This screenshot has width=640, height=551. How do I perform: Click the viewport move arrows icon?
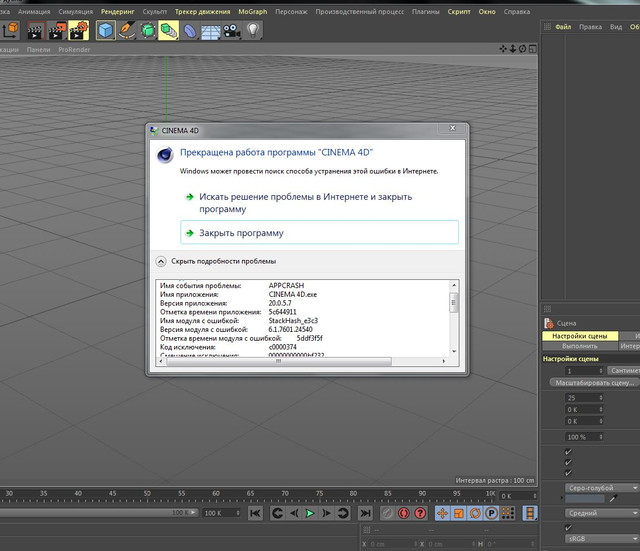[503, 49]
